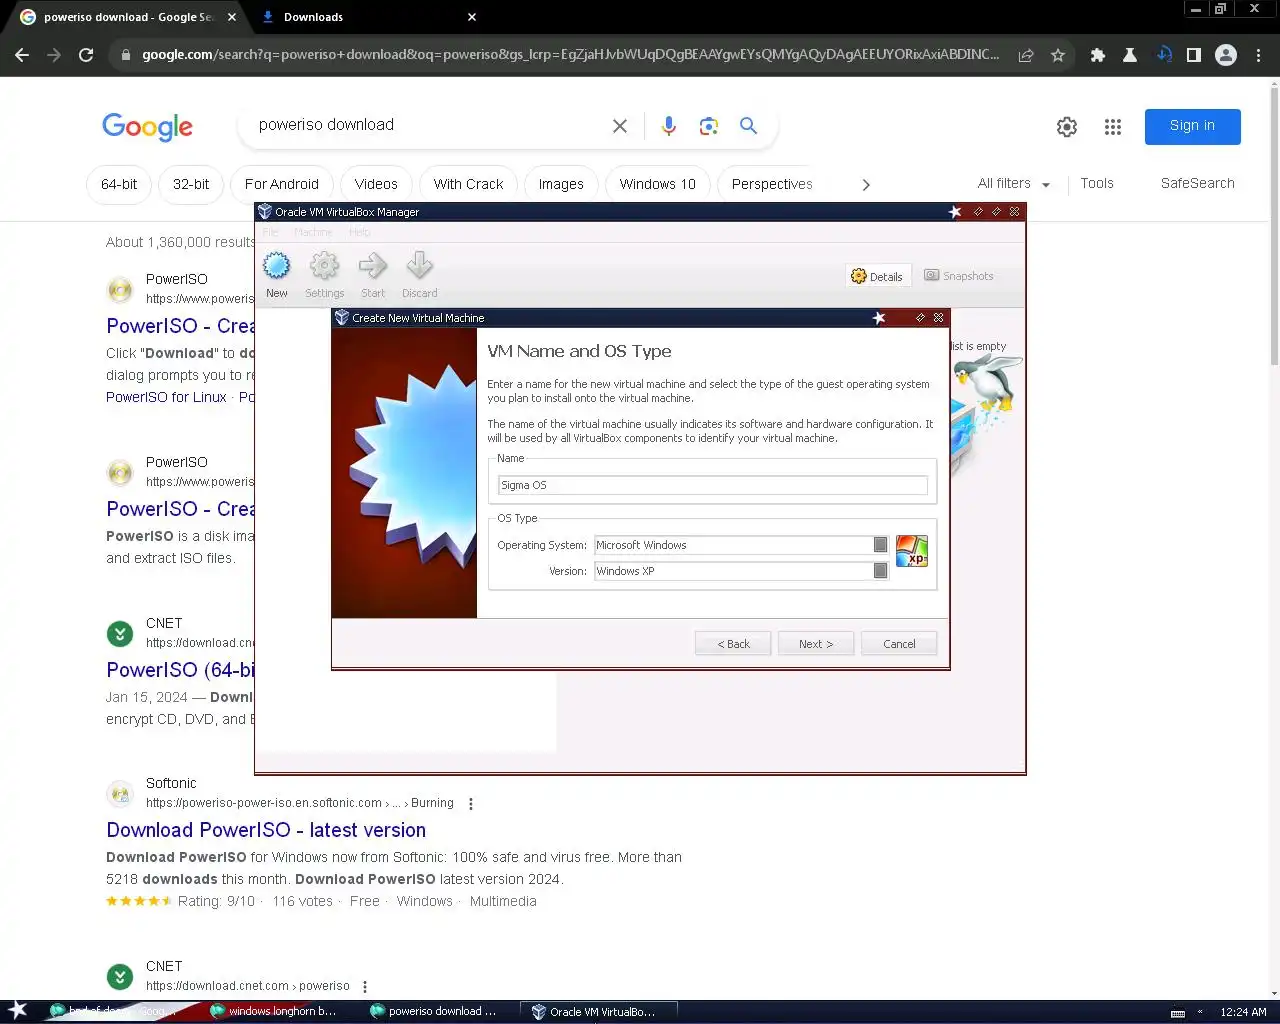The height and width of the screenshot is (1024, 1280).
Task: Select the Windows 10 filter chip
Action: click(x=658, y=184)
